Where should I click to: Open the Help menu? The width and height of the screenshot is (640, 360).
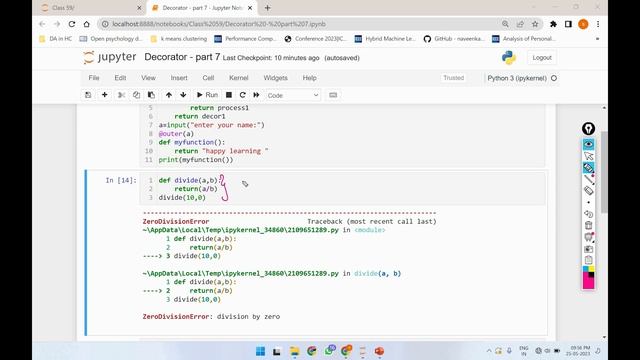pyautogui.click(x=309, y=78)
